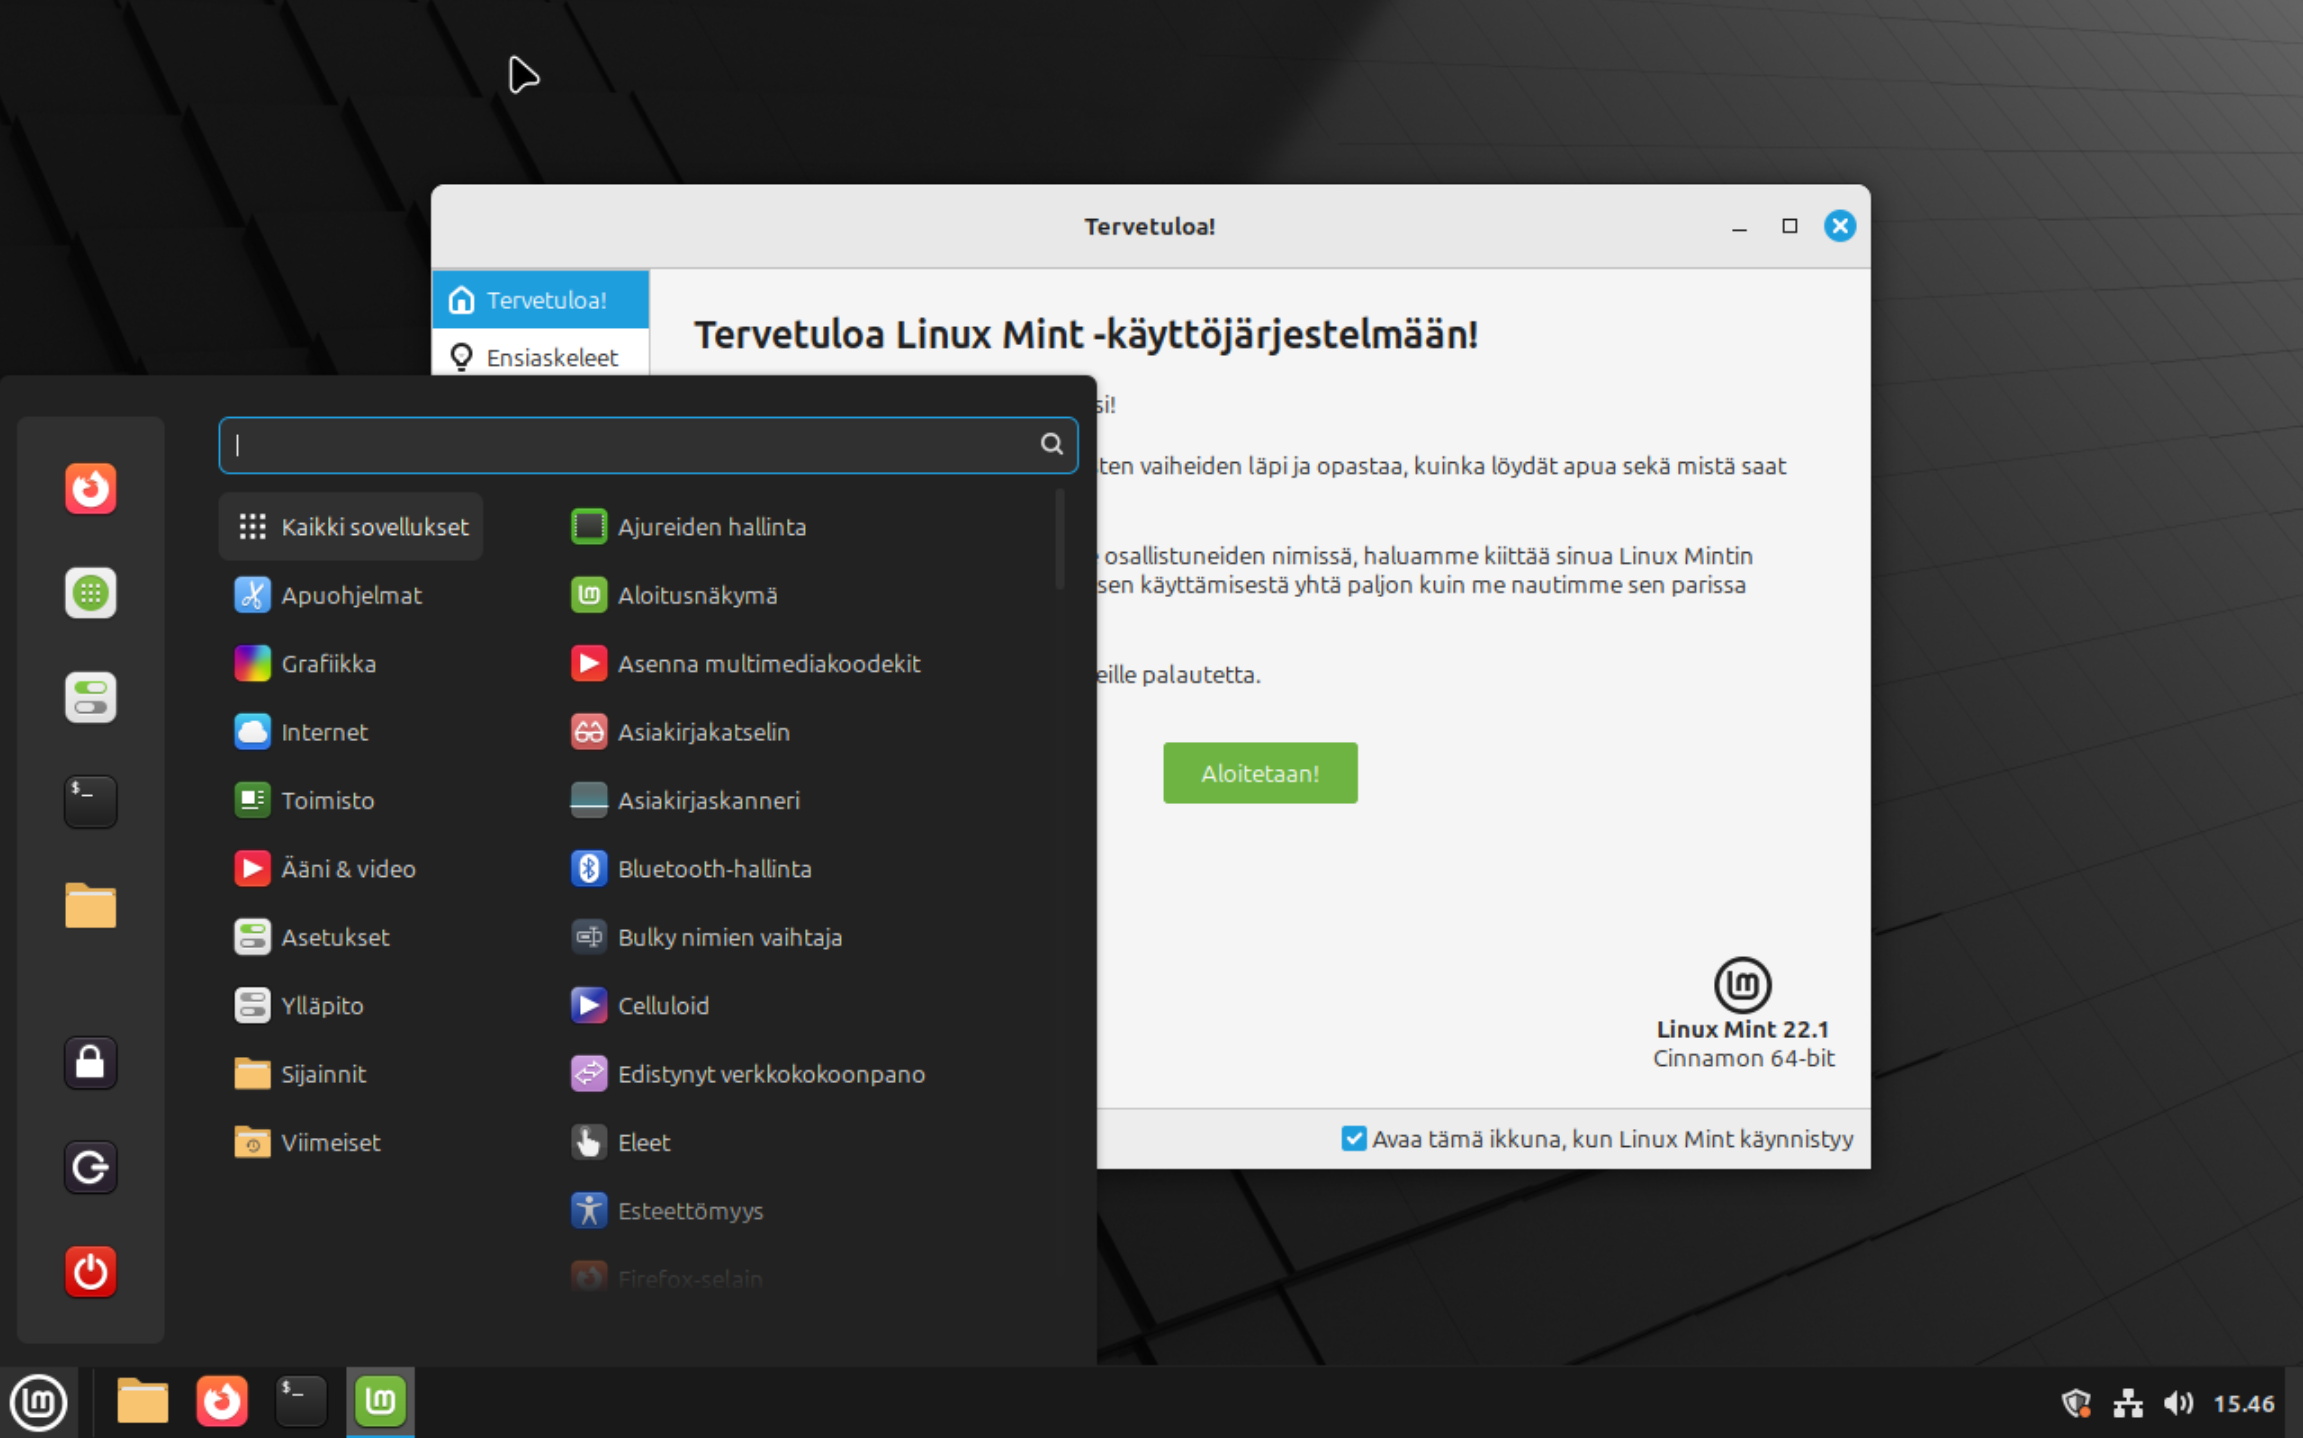
Task: Click the welcome screen taskbar window button
Action: tap(380, 1401)
